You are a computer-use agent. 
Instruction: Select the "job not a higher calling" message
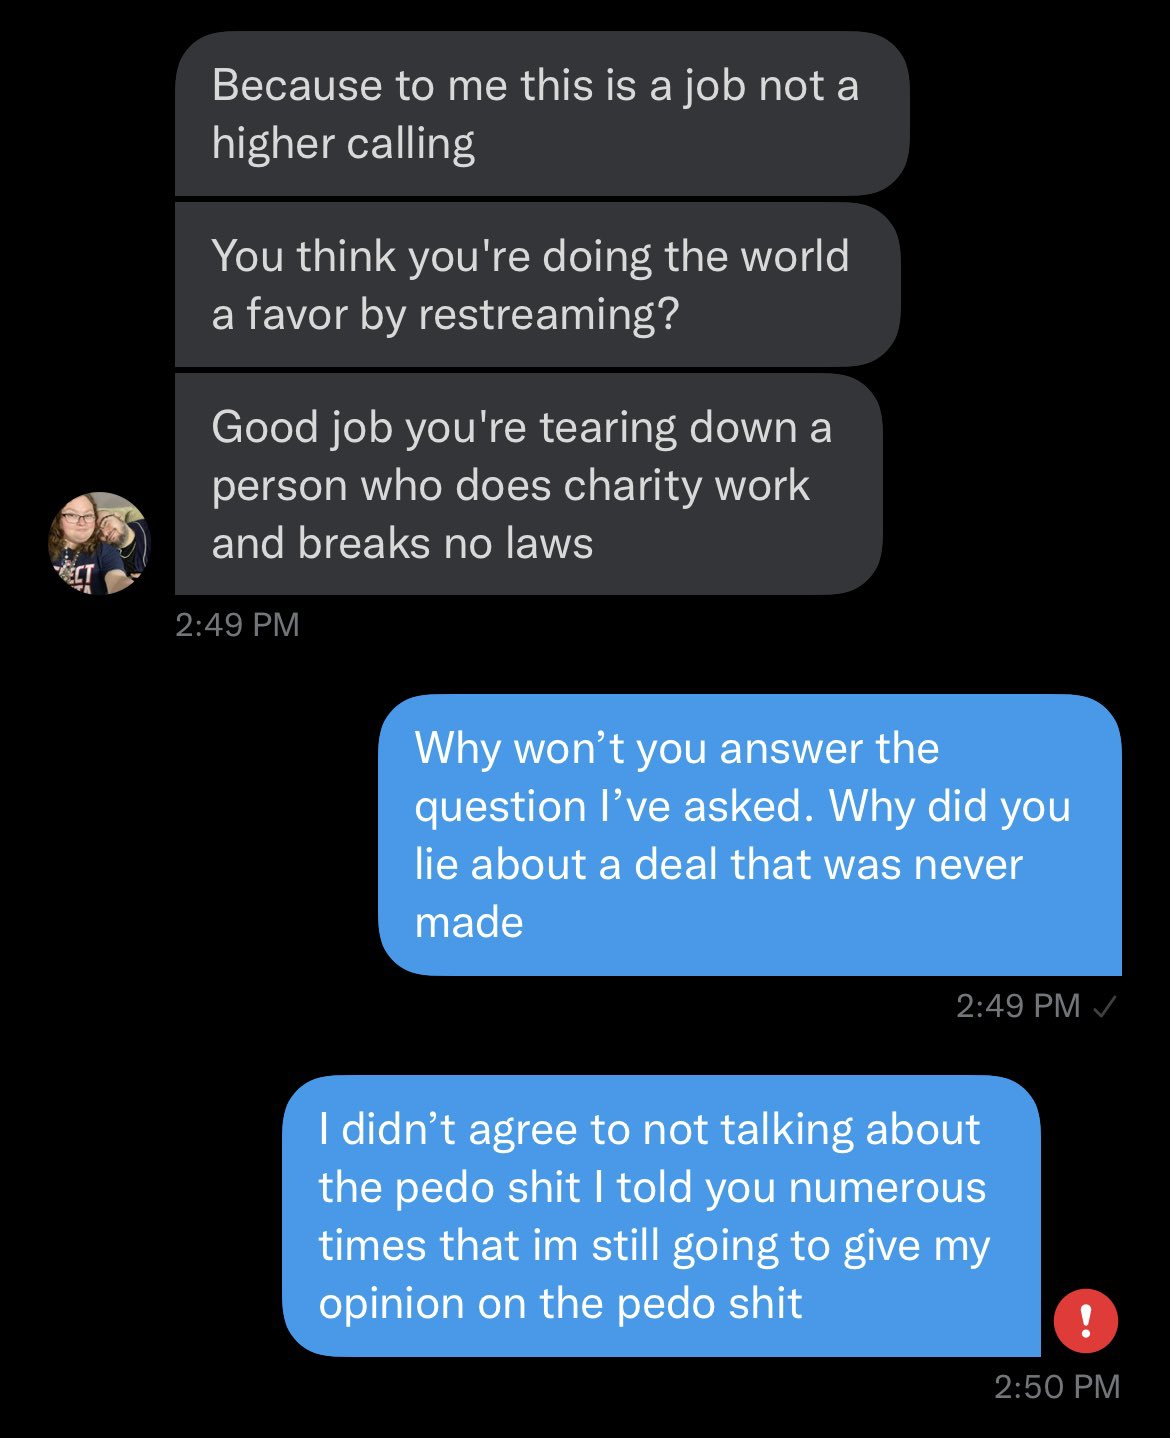point(542,114)
